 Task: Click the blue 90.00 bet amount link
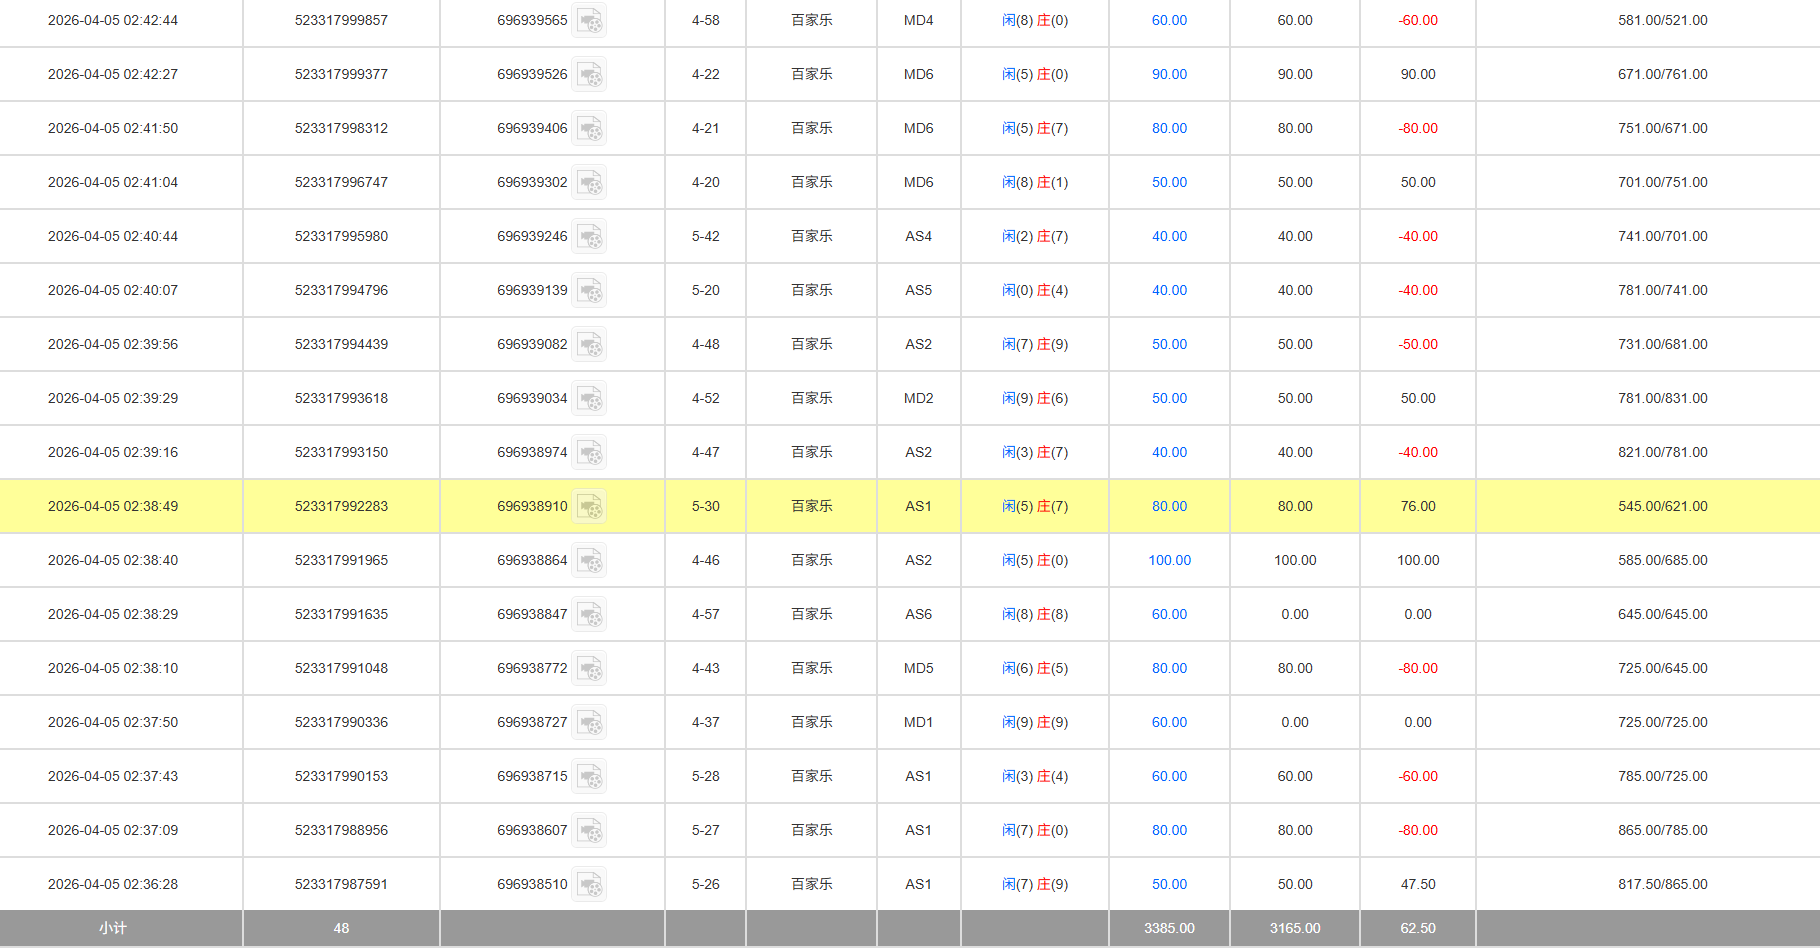coord(1169,75)
